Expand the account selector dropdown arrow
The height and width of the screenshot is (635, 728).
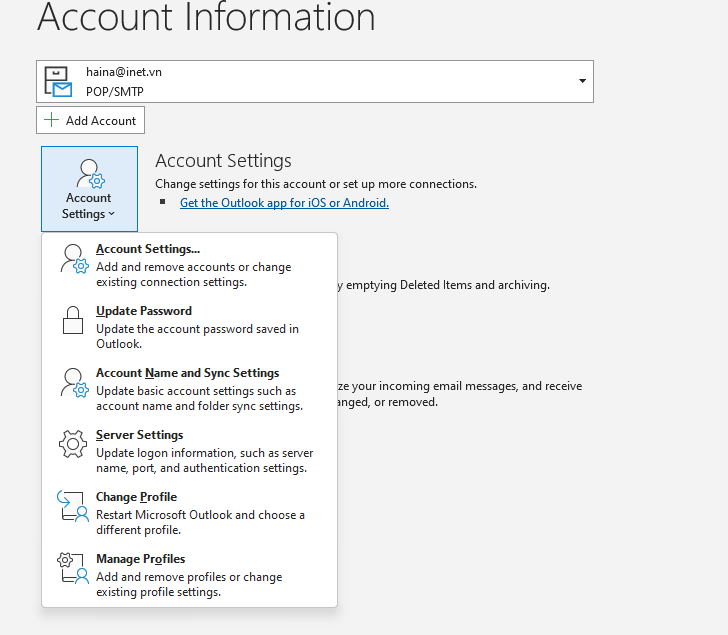tap(582, 81)
